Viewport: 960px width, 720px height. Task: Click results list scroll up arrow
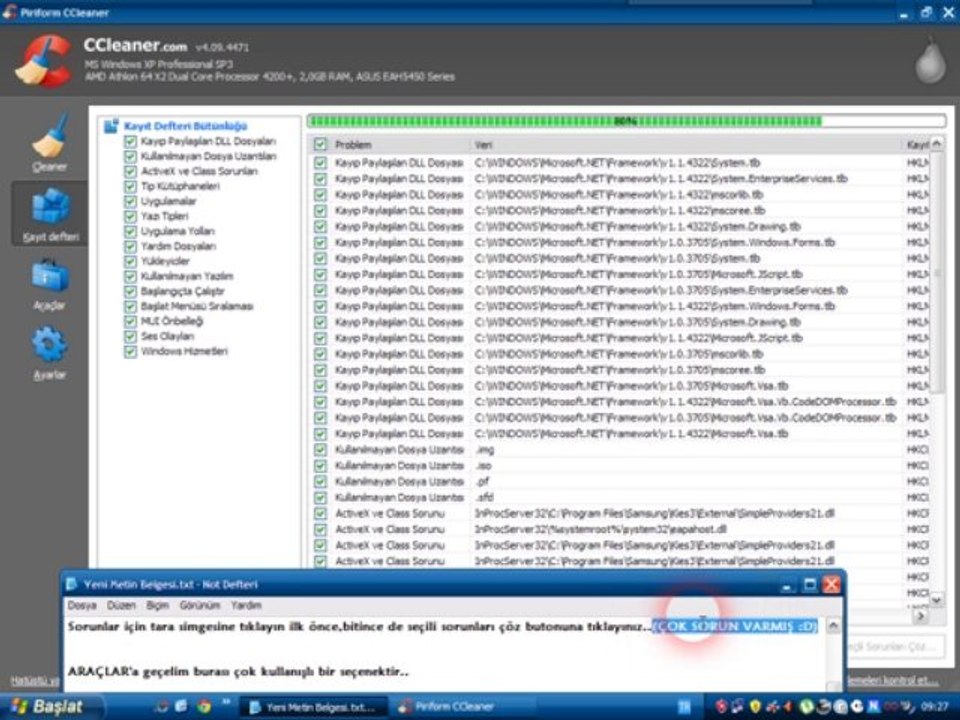click(x=937, y=144)
